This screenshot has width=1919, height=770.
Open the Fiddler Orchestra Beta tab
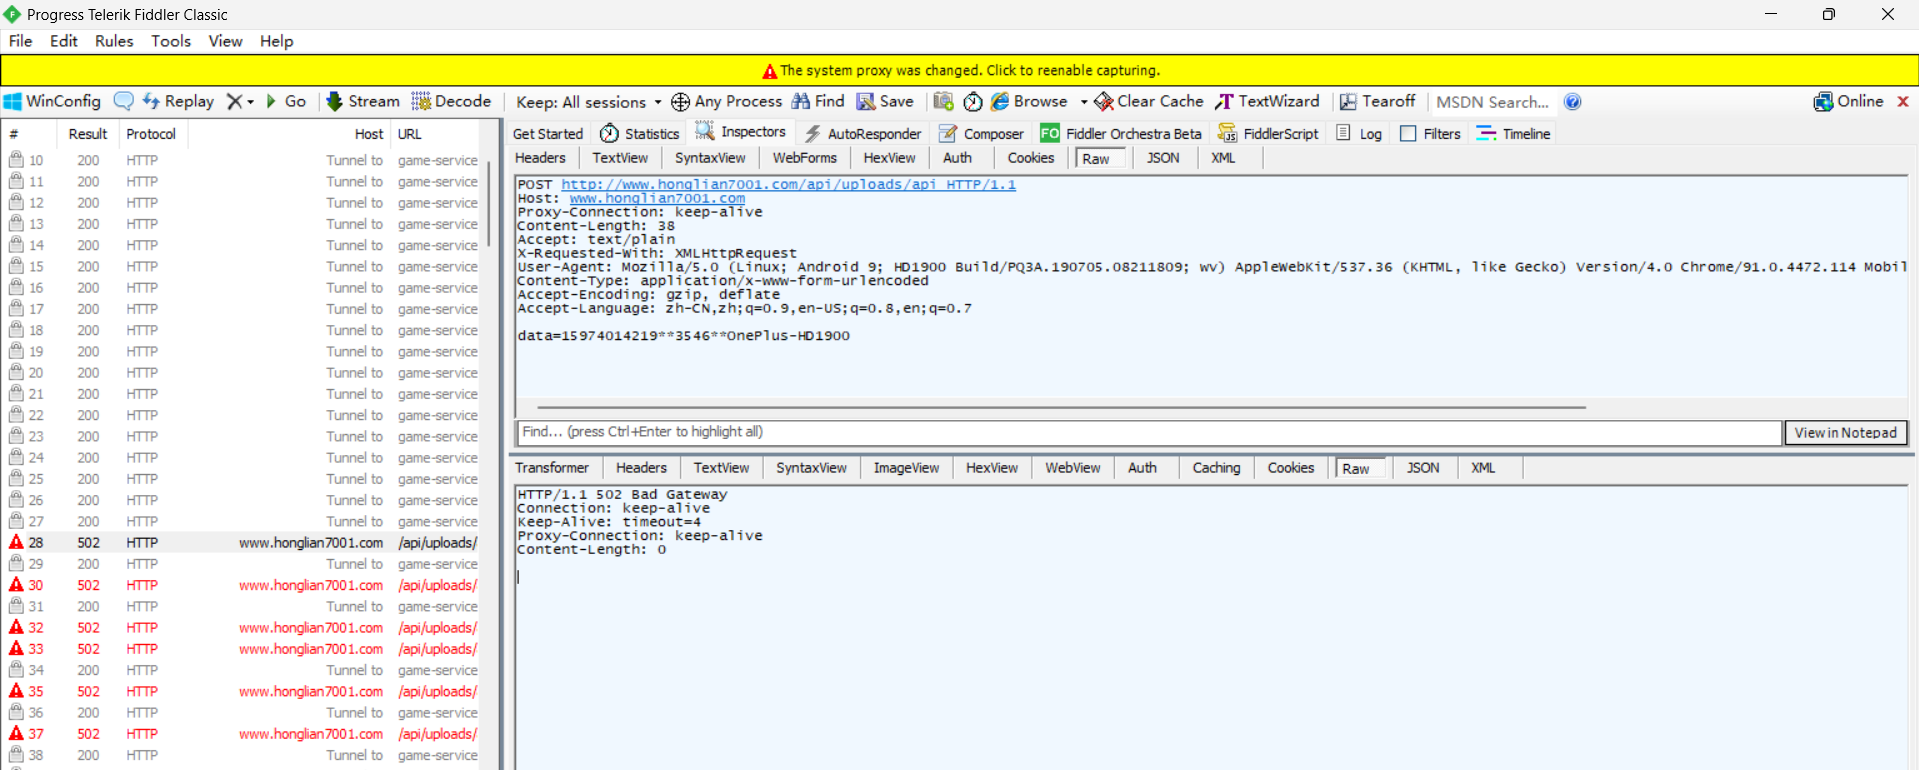1121,134
